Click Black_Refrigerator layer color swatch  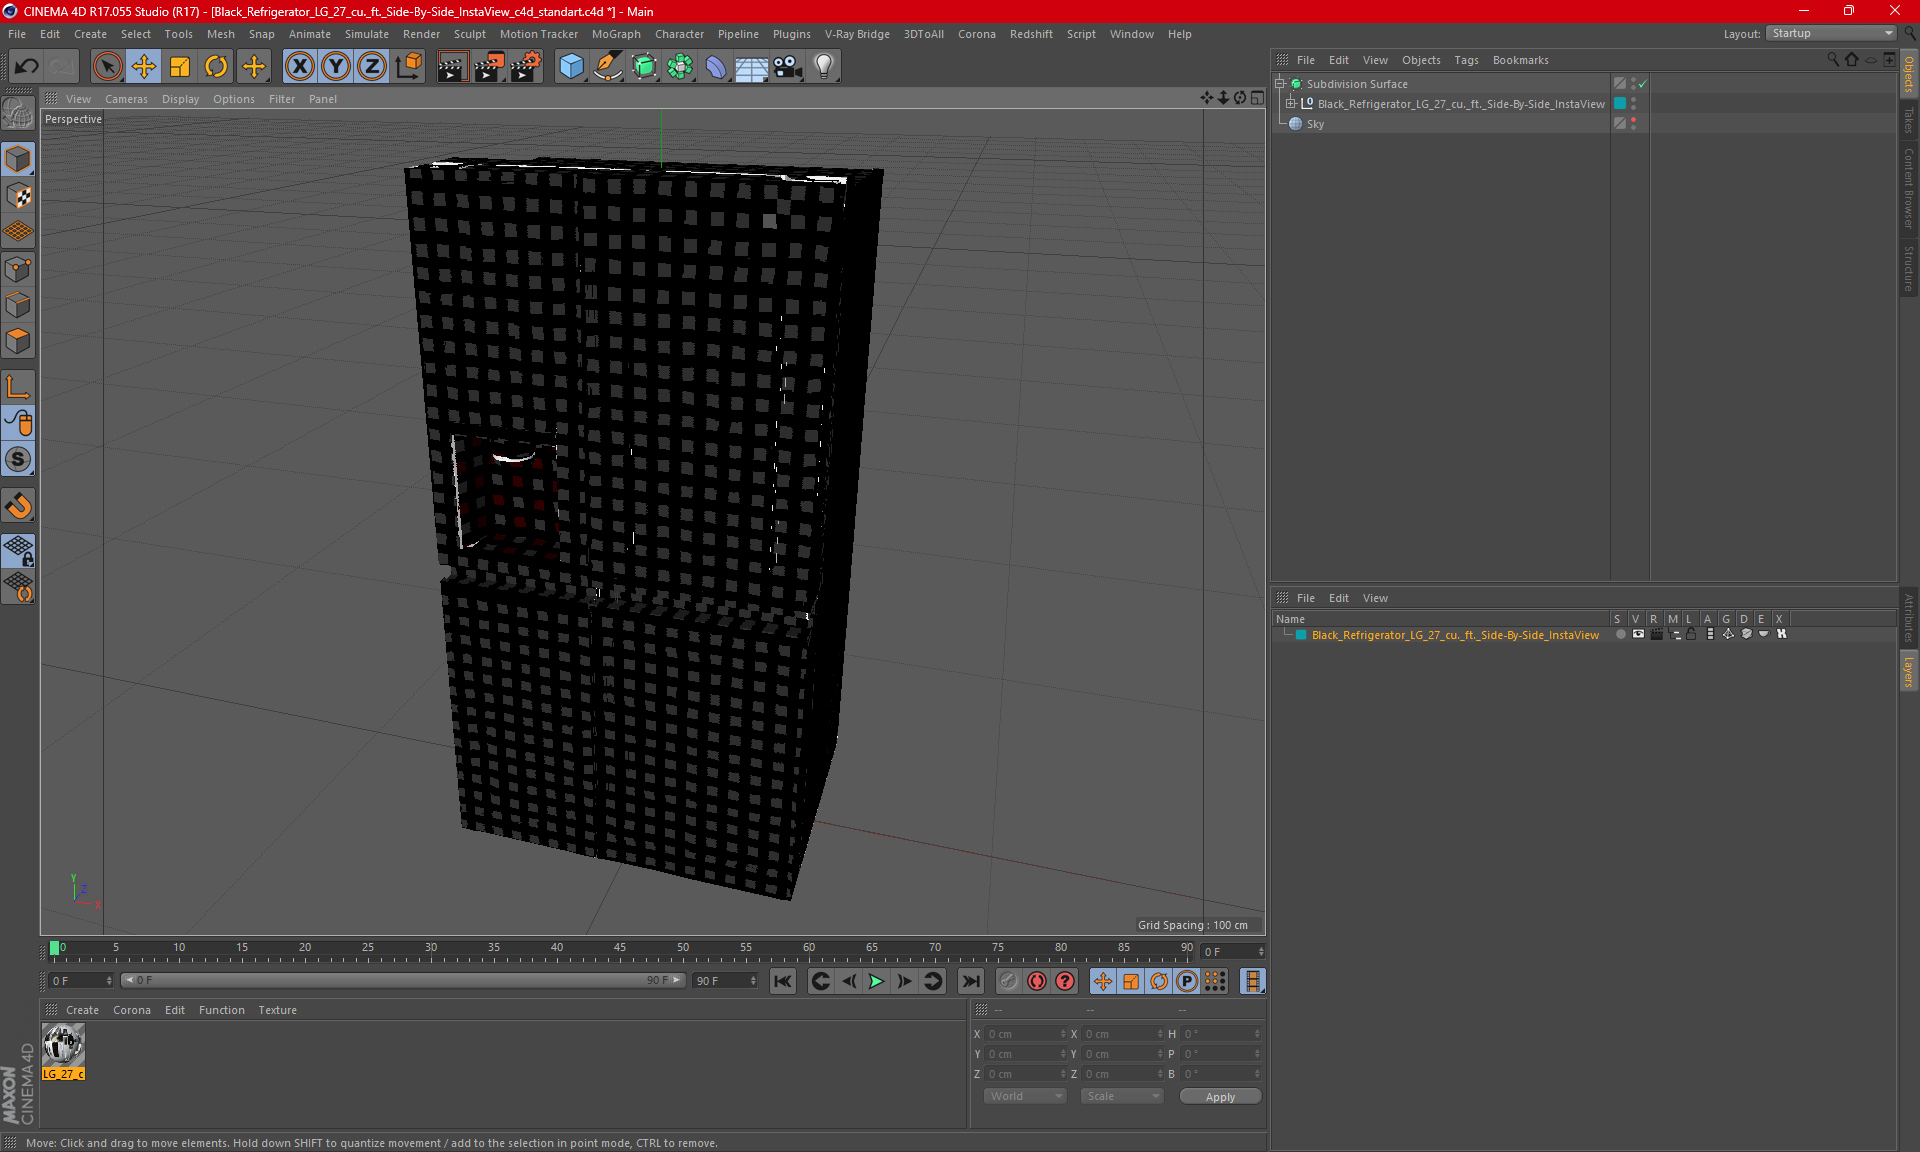coord(1301,635)
